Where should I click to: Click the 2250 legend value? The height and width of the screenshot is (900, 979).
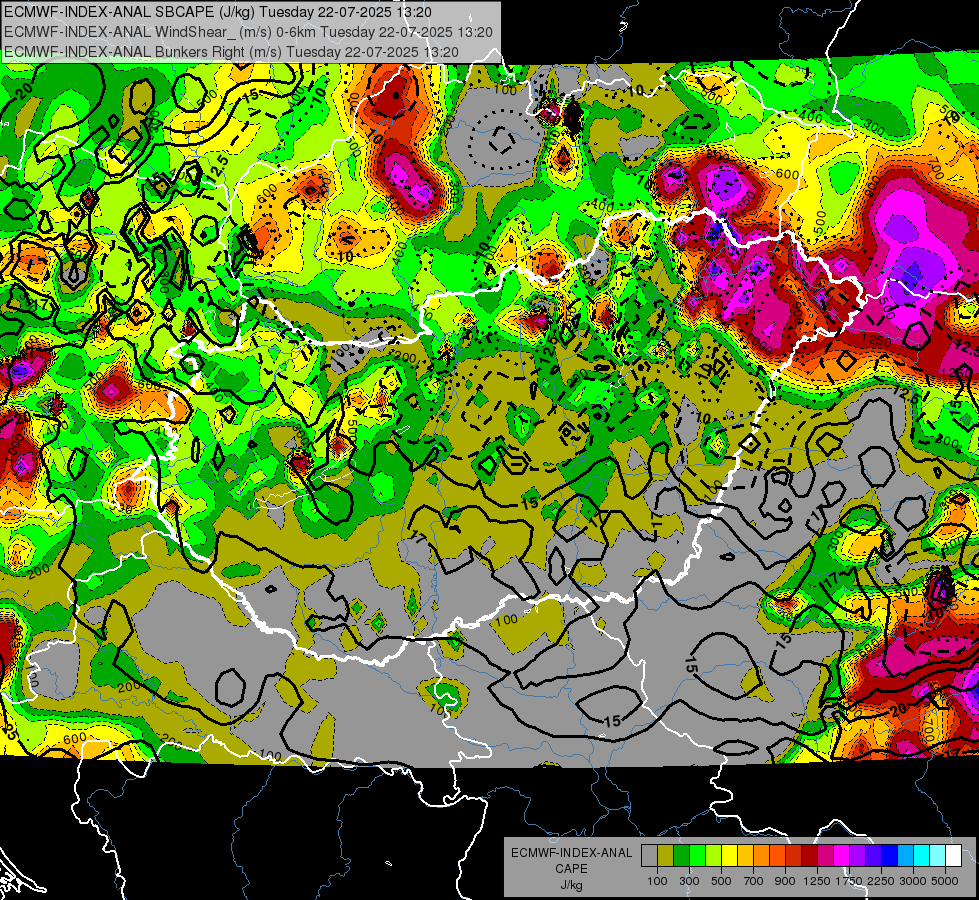[881, 881]
